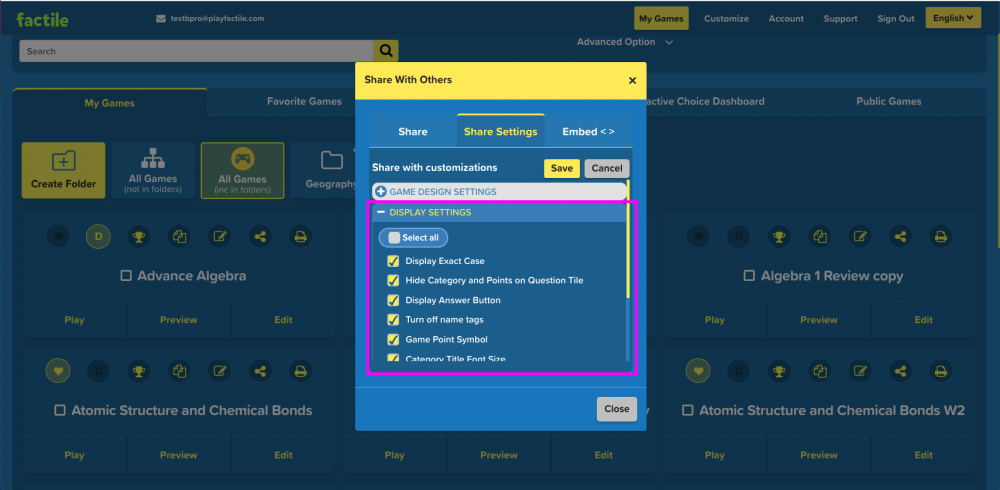The height and width of the screenshot is (490, 1000).
Task: Click duplicate icon on Algebra 1 Review copy
Action: click(820, 237)
